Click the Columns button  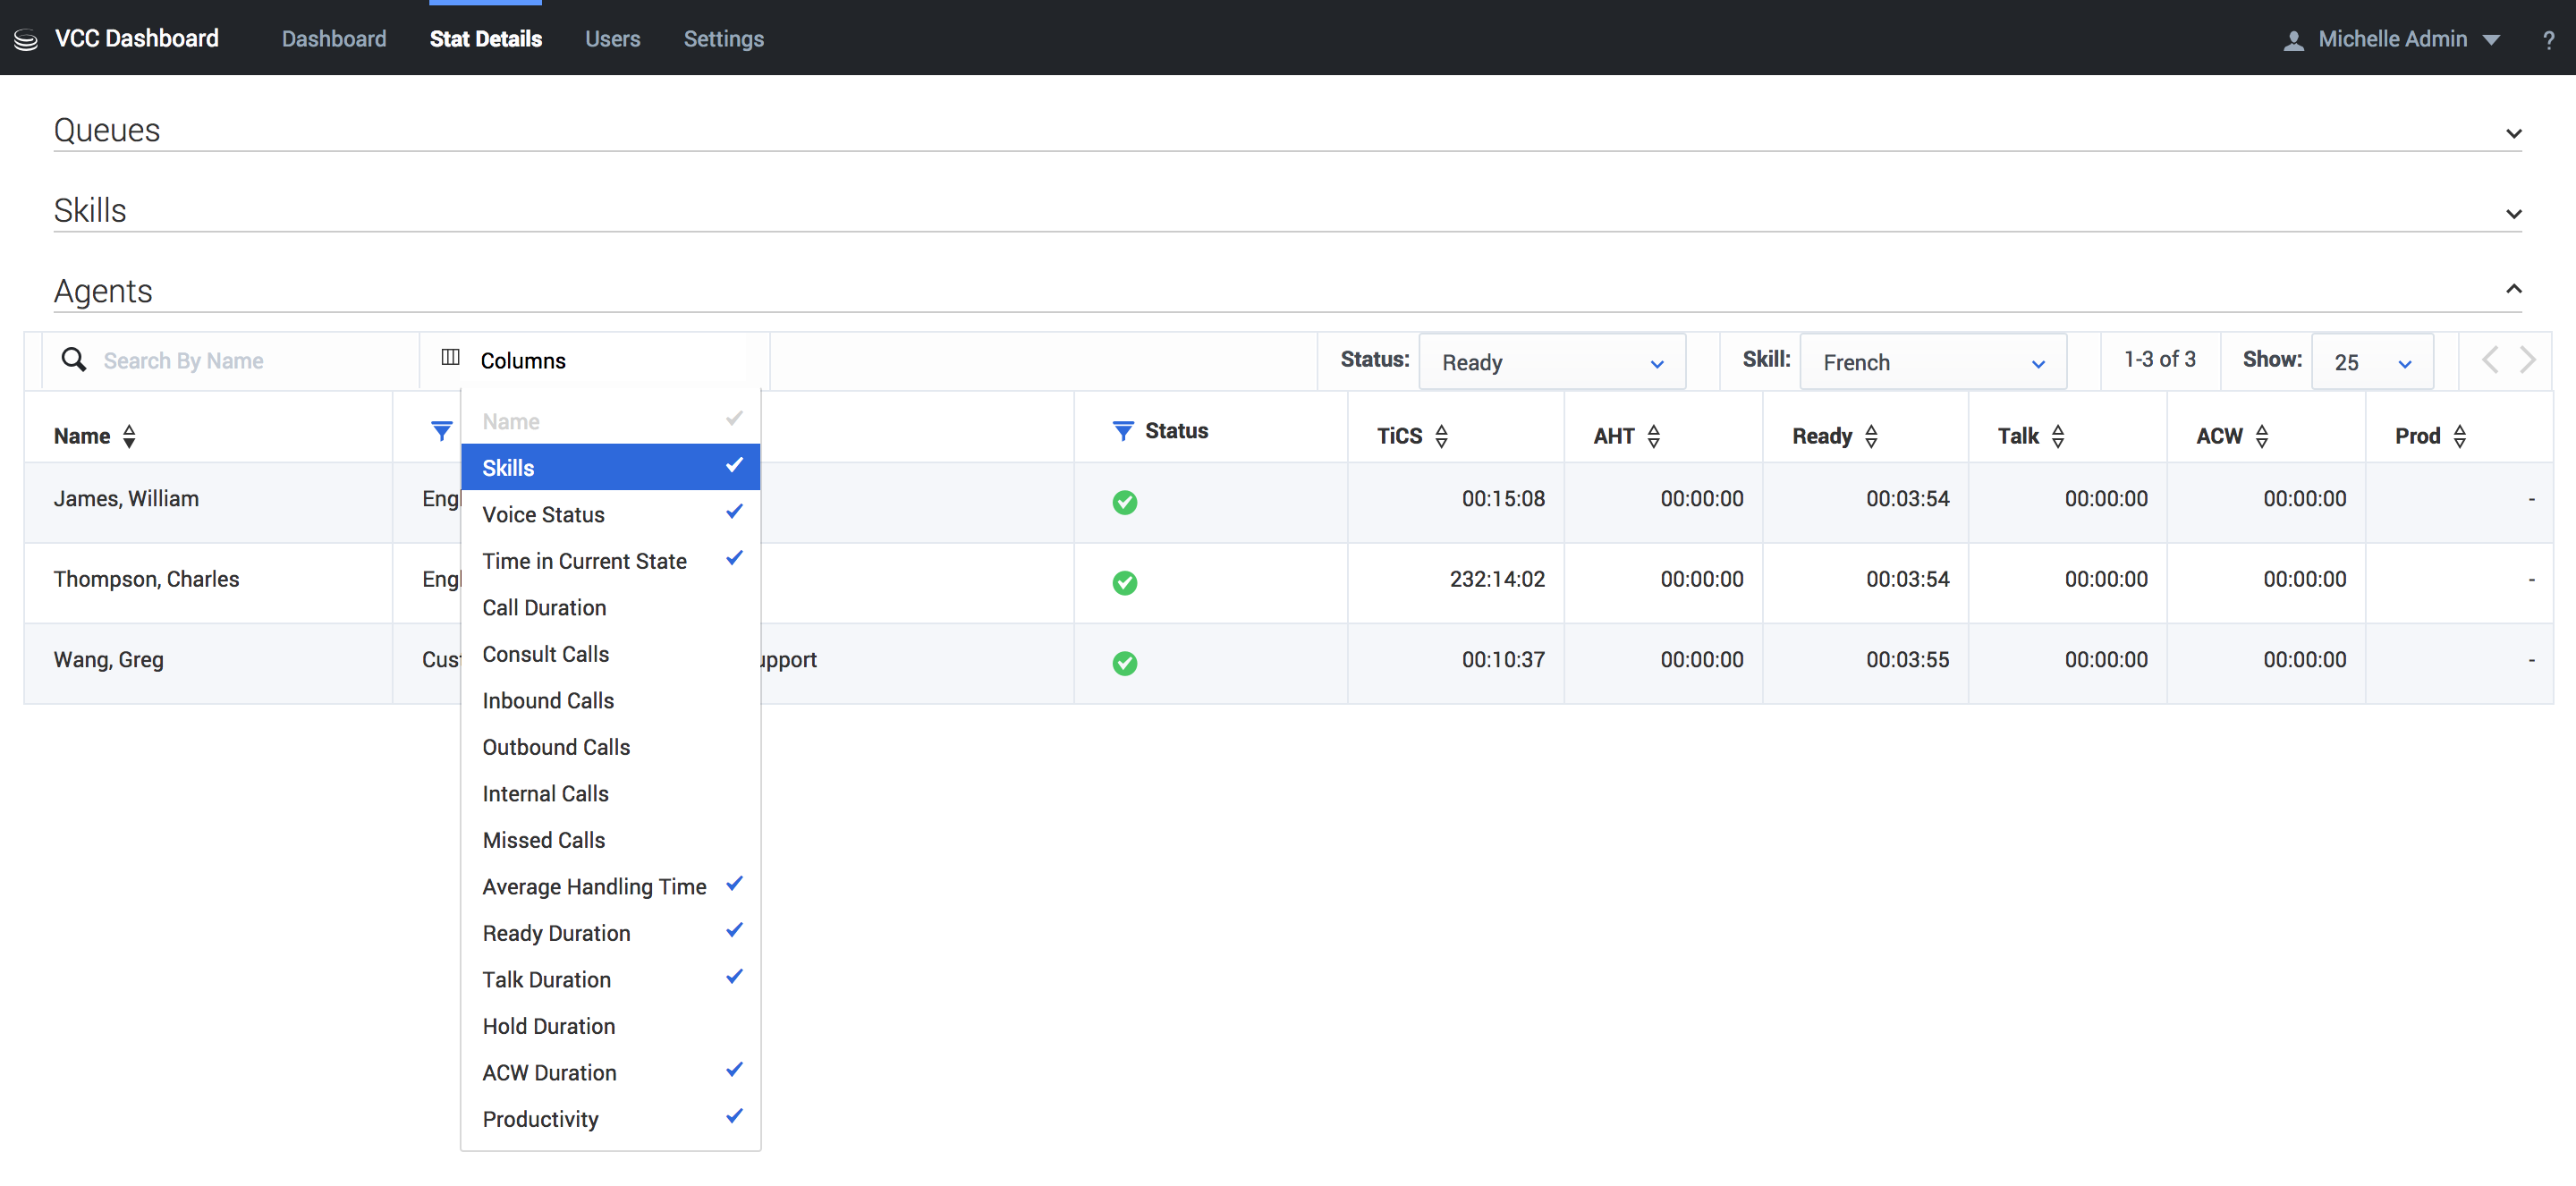click(x=522, y=361)
